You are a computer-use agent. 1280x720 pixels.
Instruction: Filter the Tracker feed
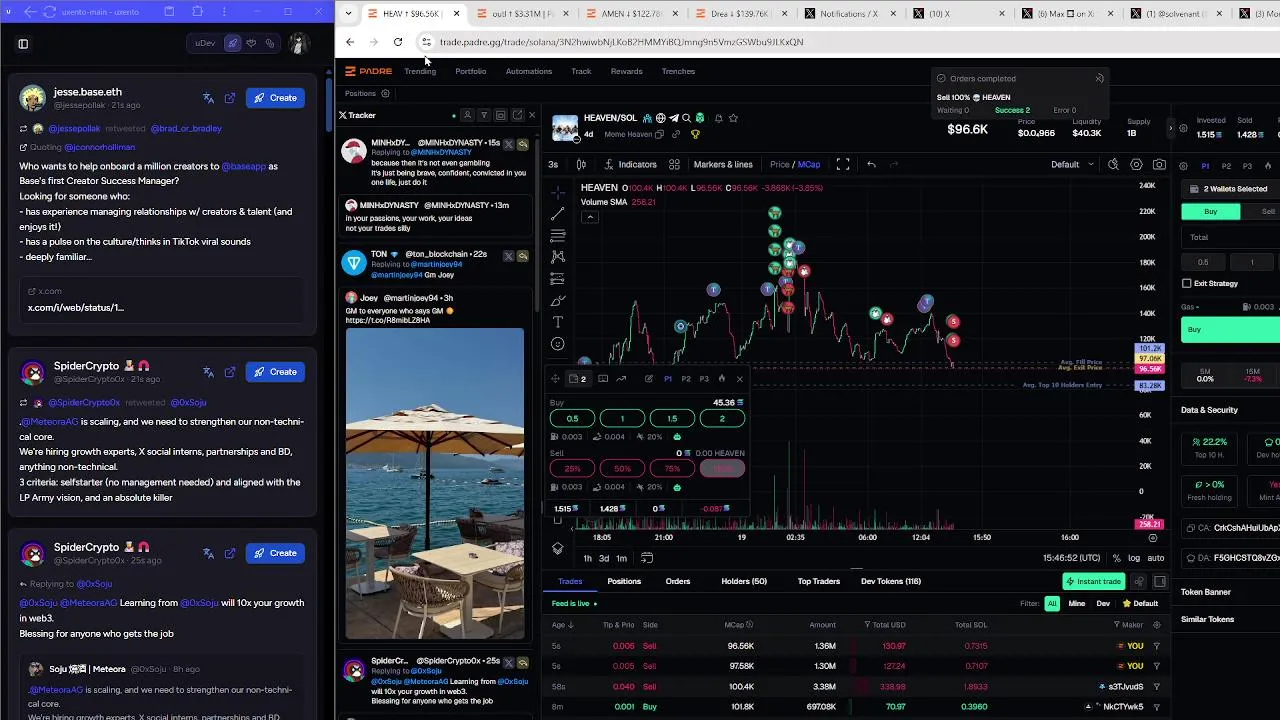[484, 115]
